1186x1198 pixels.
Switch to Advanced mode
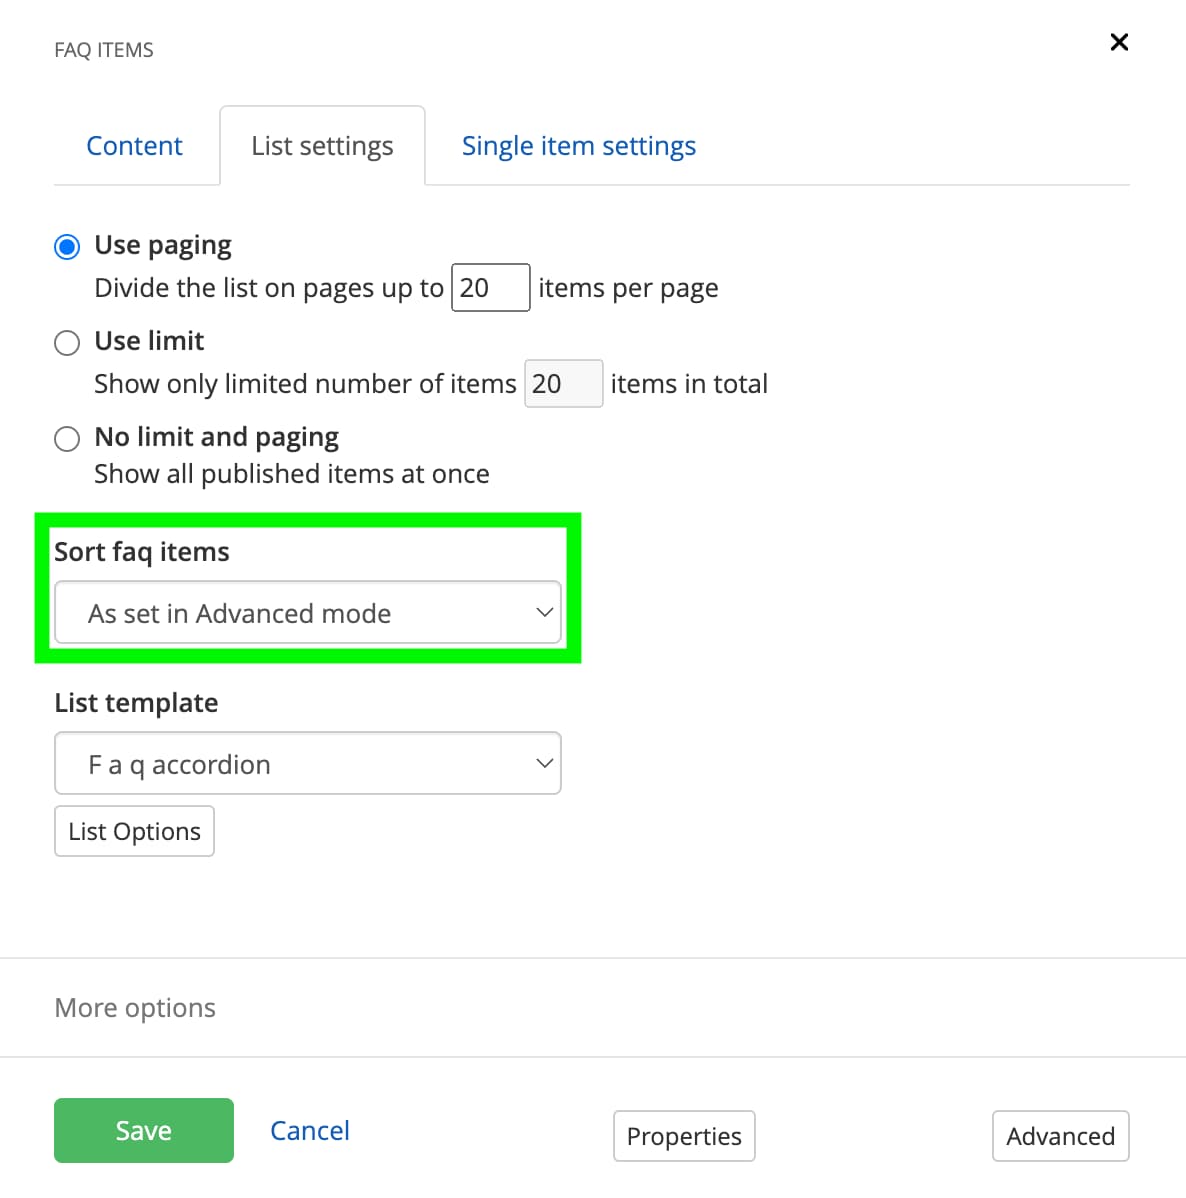tap(1060, 1136)
